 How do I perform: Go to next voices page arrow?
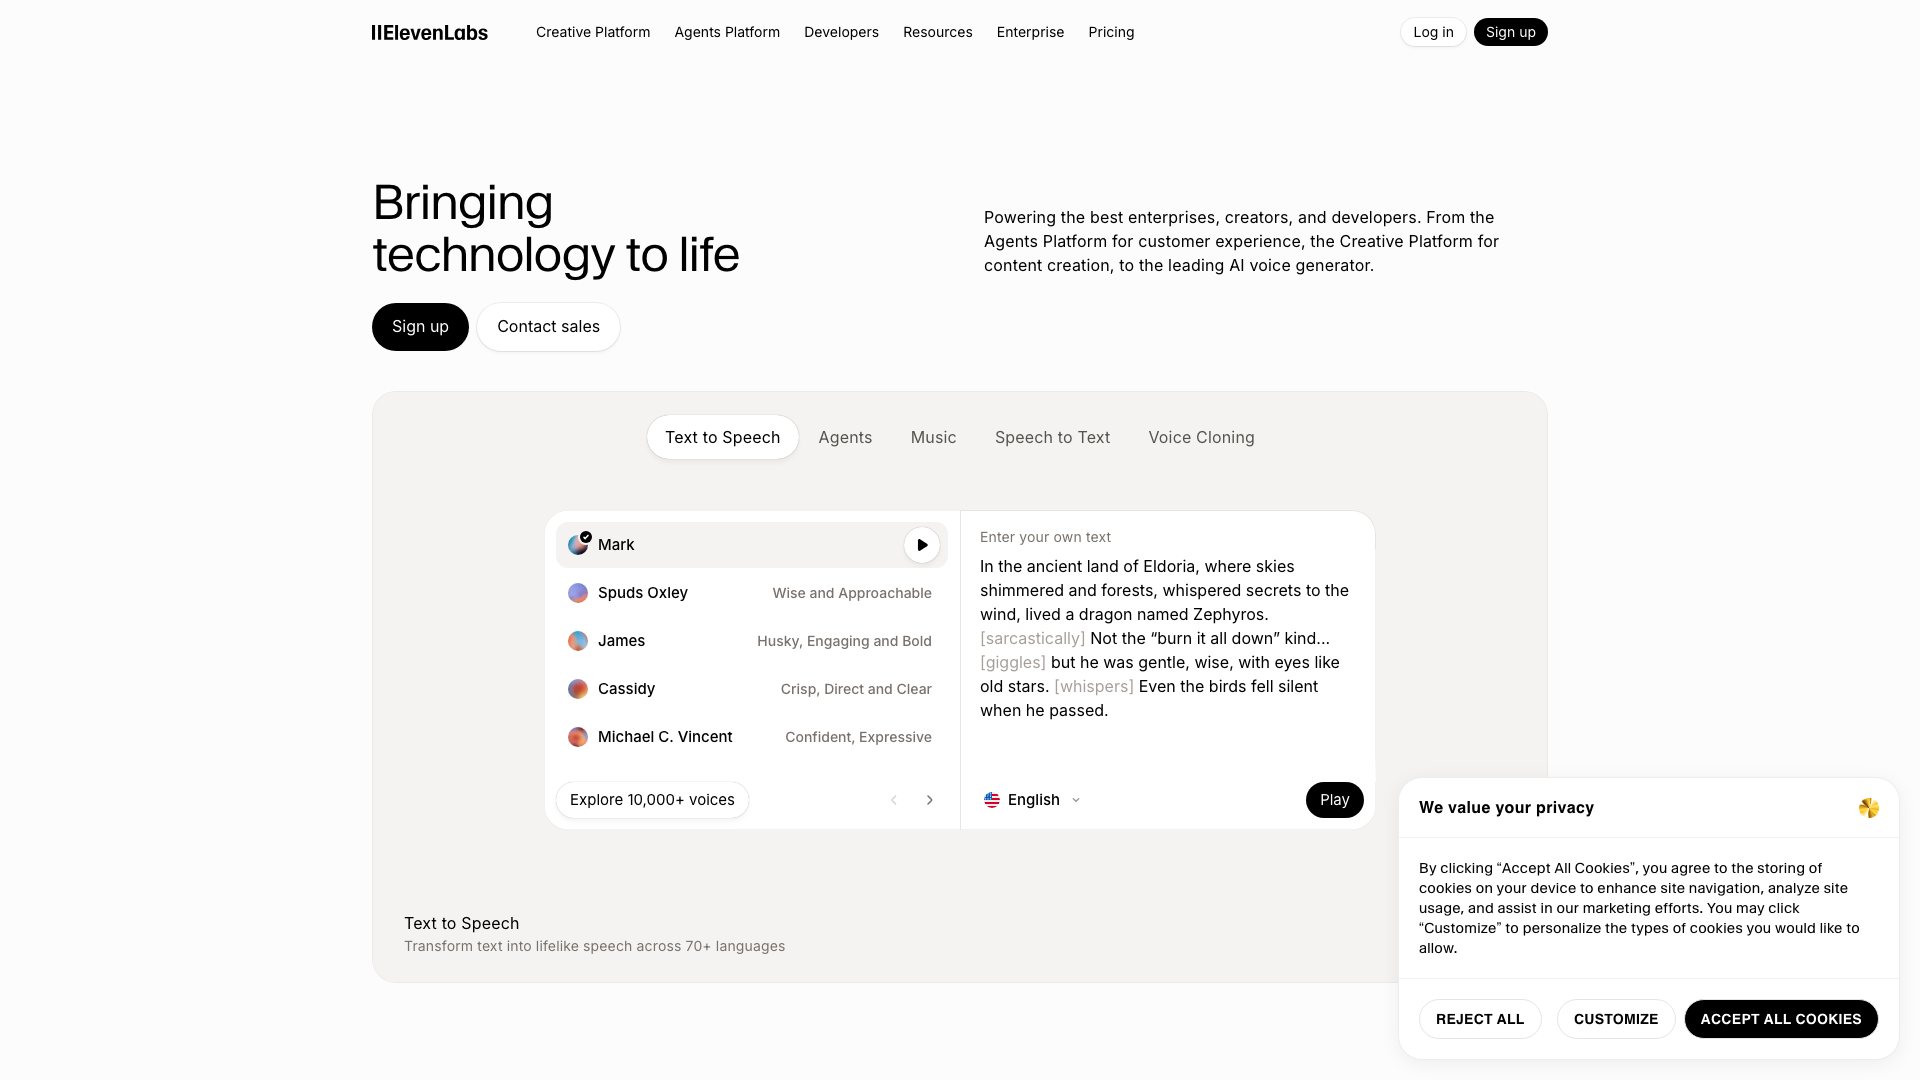pyautogui.click(x=930, y=800)
